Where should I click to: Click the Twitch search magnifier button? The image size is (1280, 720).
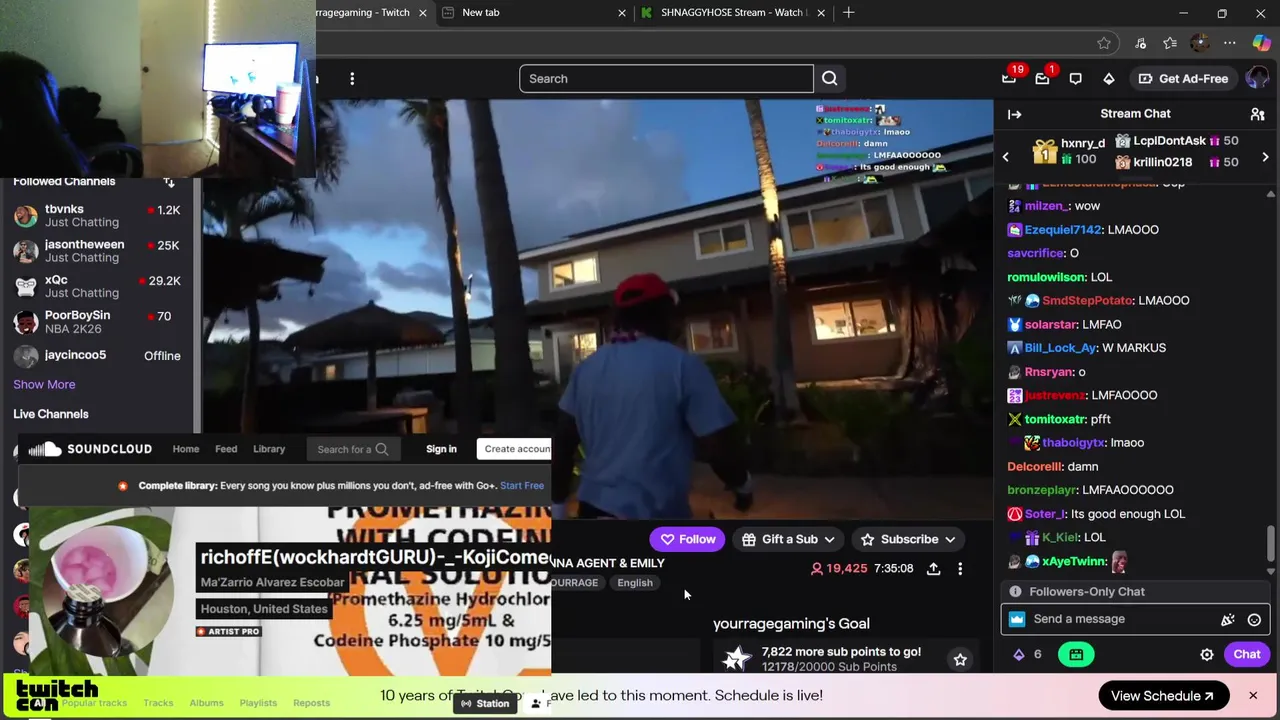point(829,79)
